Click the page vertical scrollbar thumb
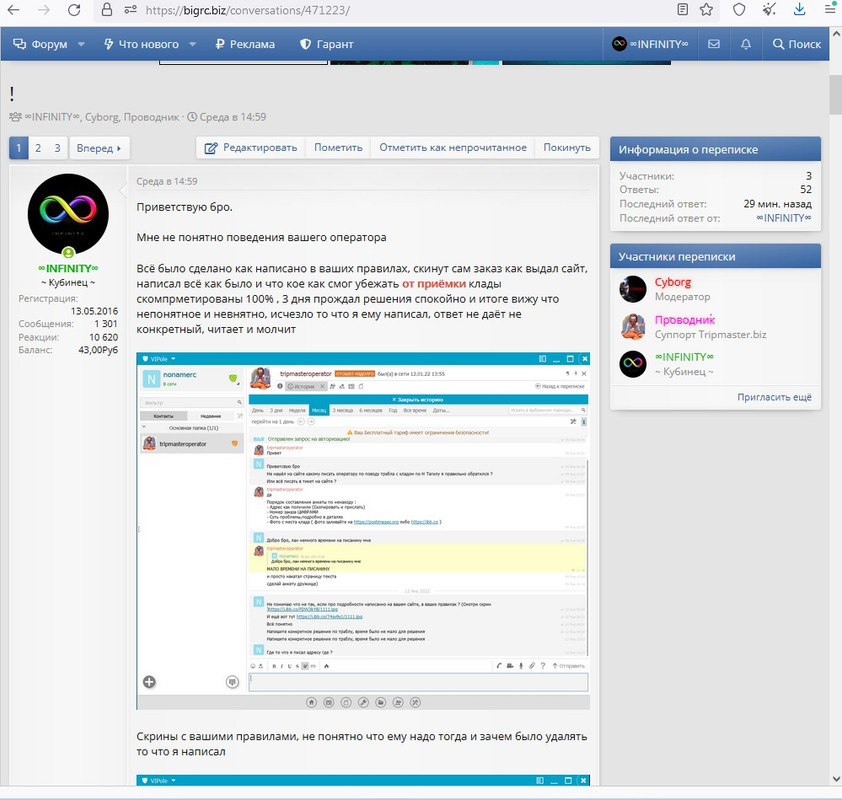Viewport: 842px width, 800px height. pyautogui.click(x=836, y=95)
